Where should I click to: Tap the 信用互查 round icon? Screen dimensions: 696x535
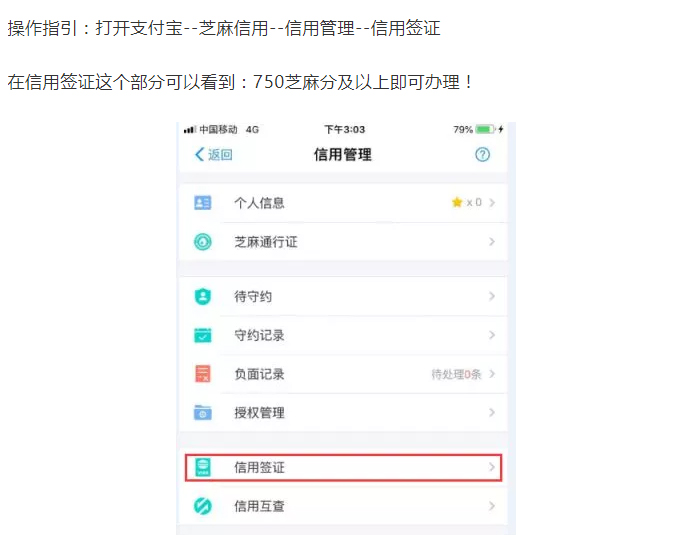click(203, 506)
